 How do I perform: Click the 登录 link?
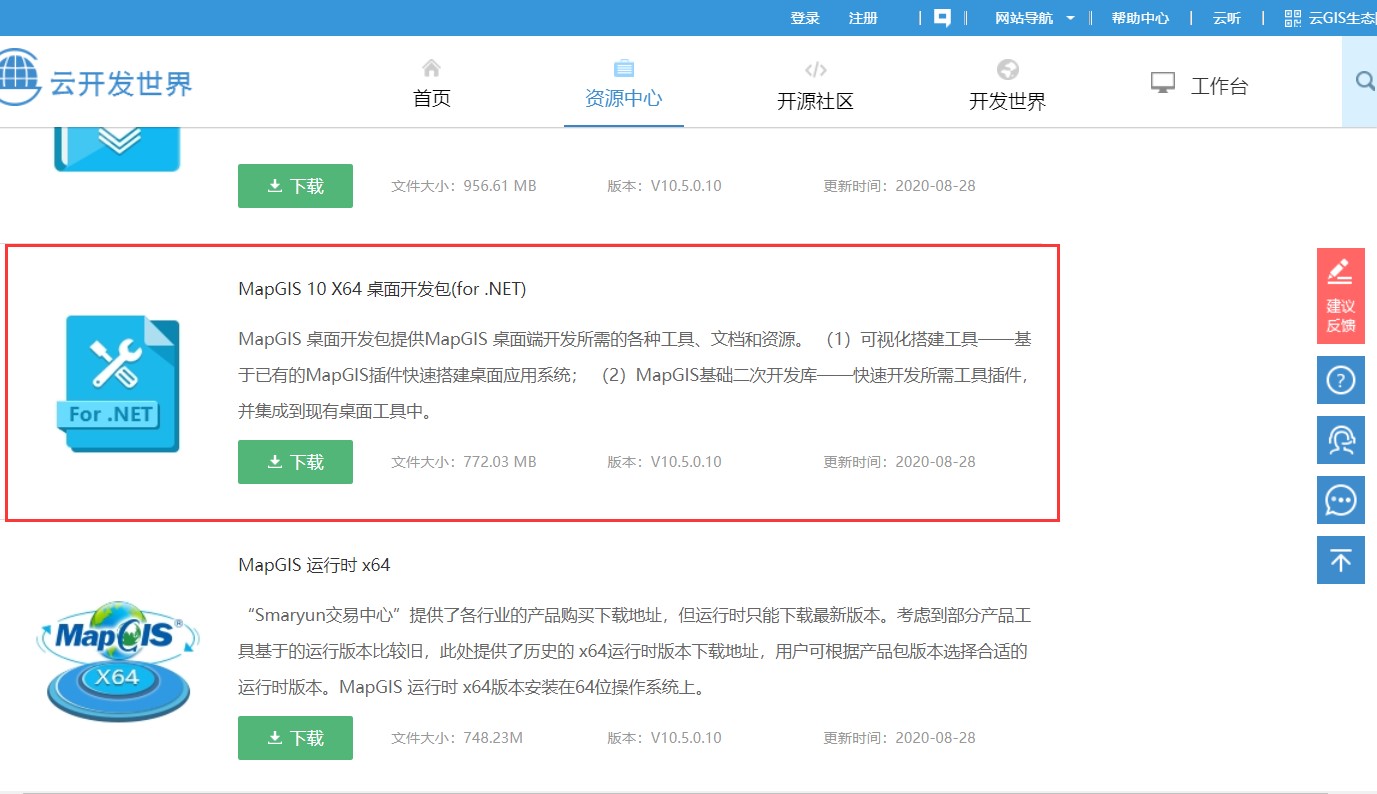pos(805,18)
